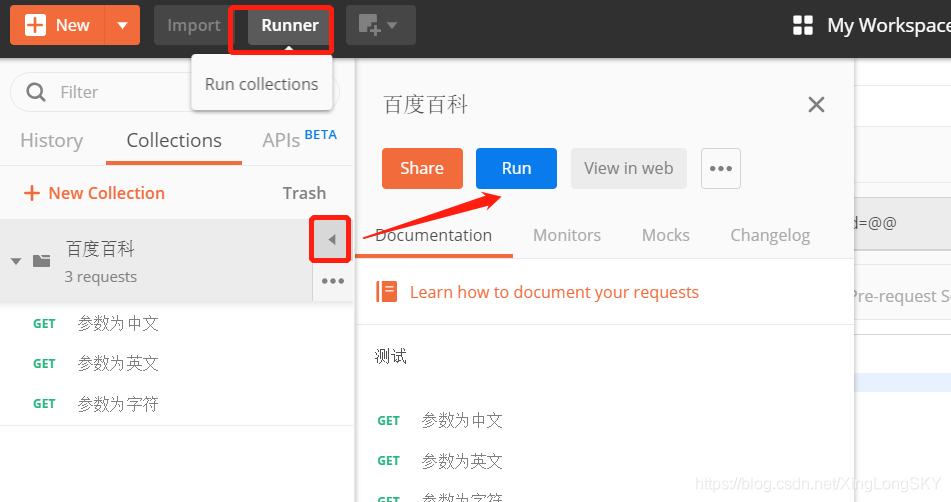Open the Runner
This screenshot has height=502, width=951.
click(290, 25)
